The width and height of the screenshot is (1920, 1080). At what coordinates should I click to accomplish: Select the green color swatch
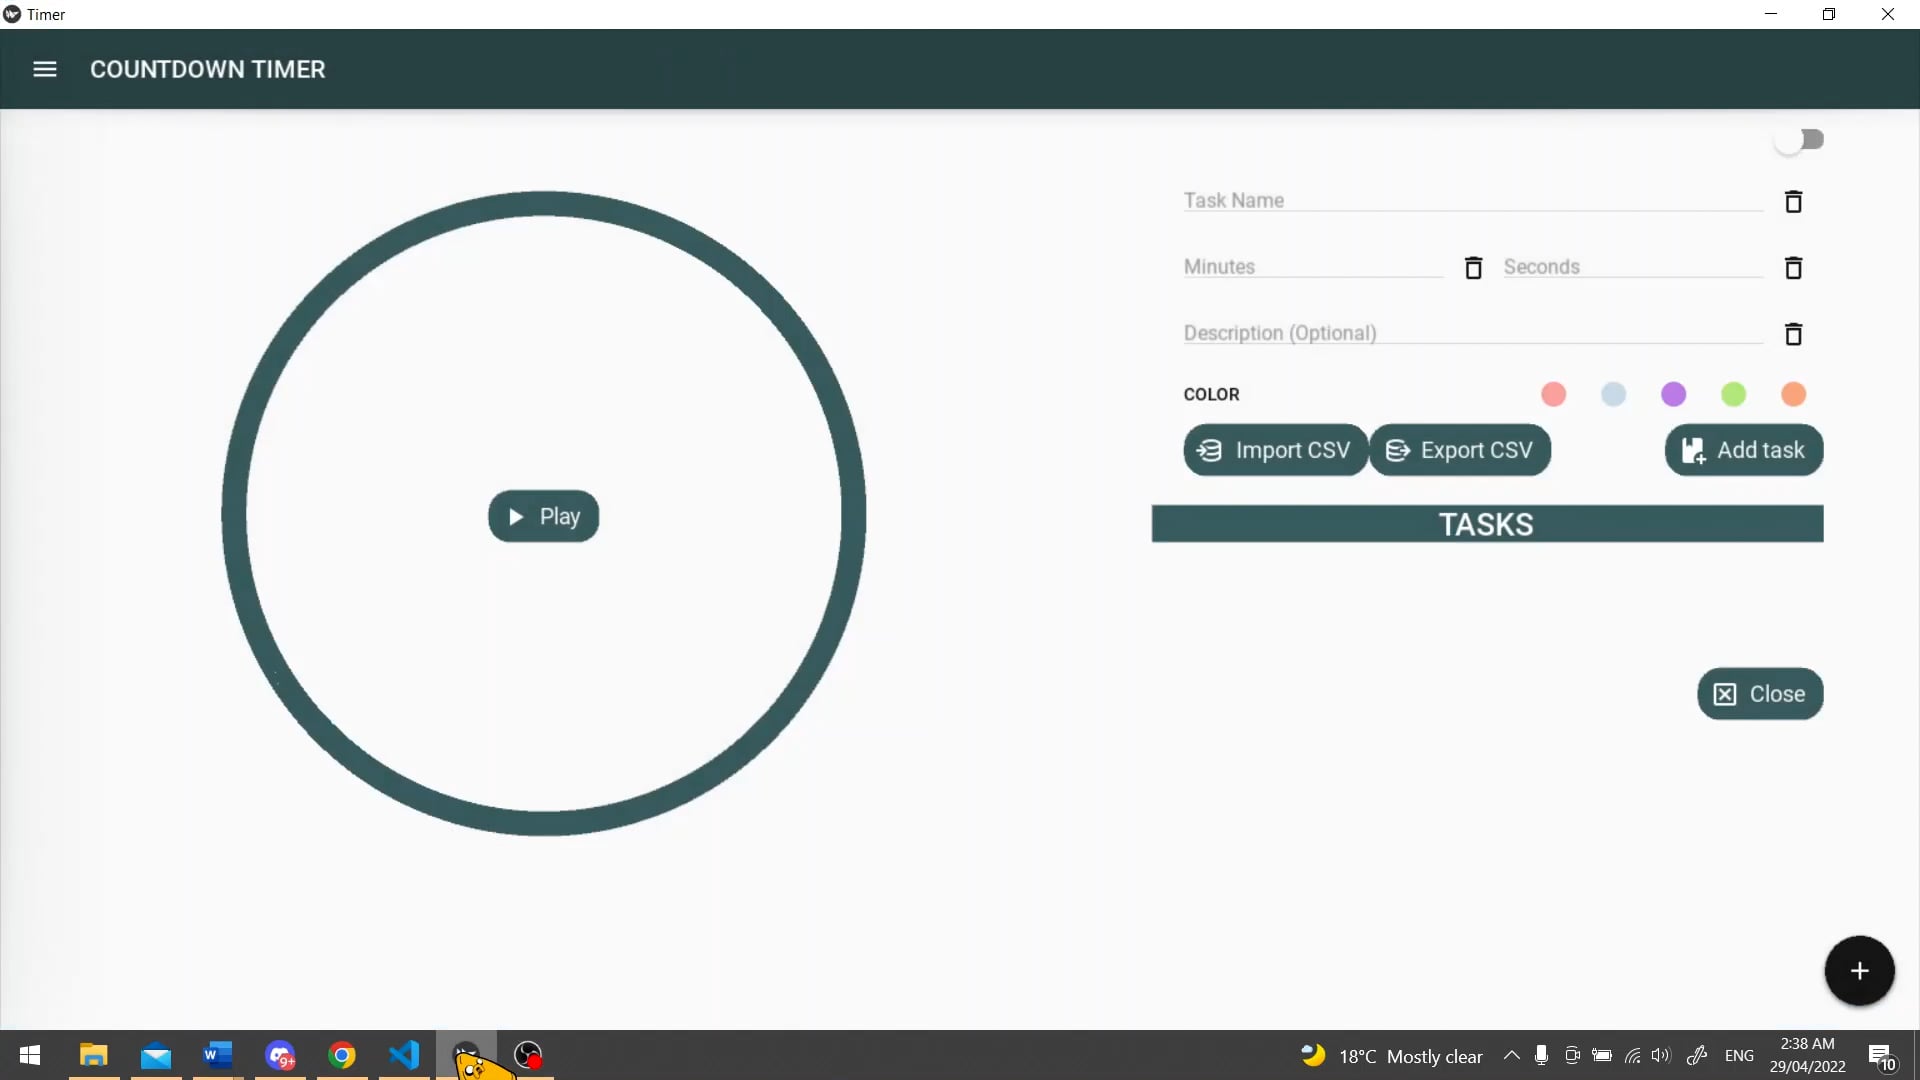point(1733,393)
